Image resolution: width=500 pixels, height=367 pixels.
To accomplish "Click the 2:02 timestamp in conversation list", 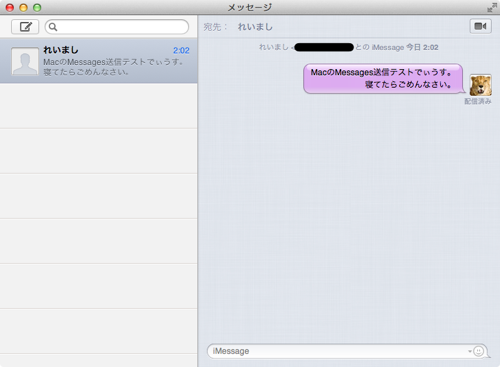I will (181, 50).
